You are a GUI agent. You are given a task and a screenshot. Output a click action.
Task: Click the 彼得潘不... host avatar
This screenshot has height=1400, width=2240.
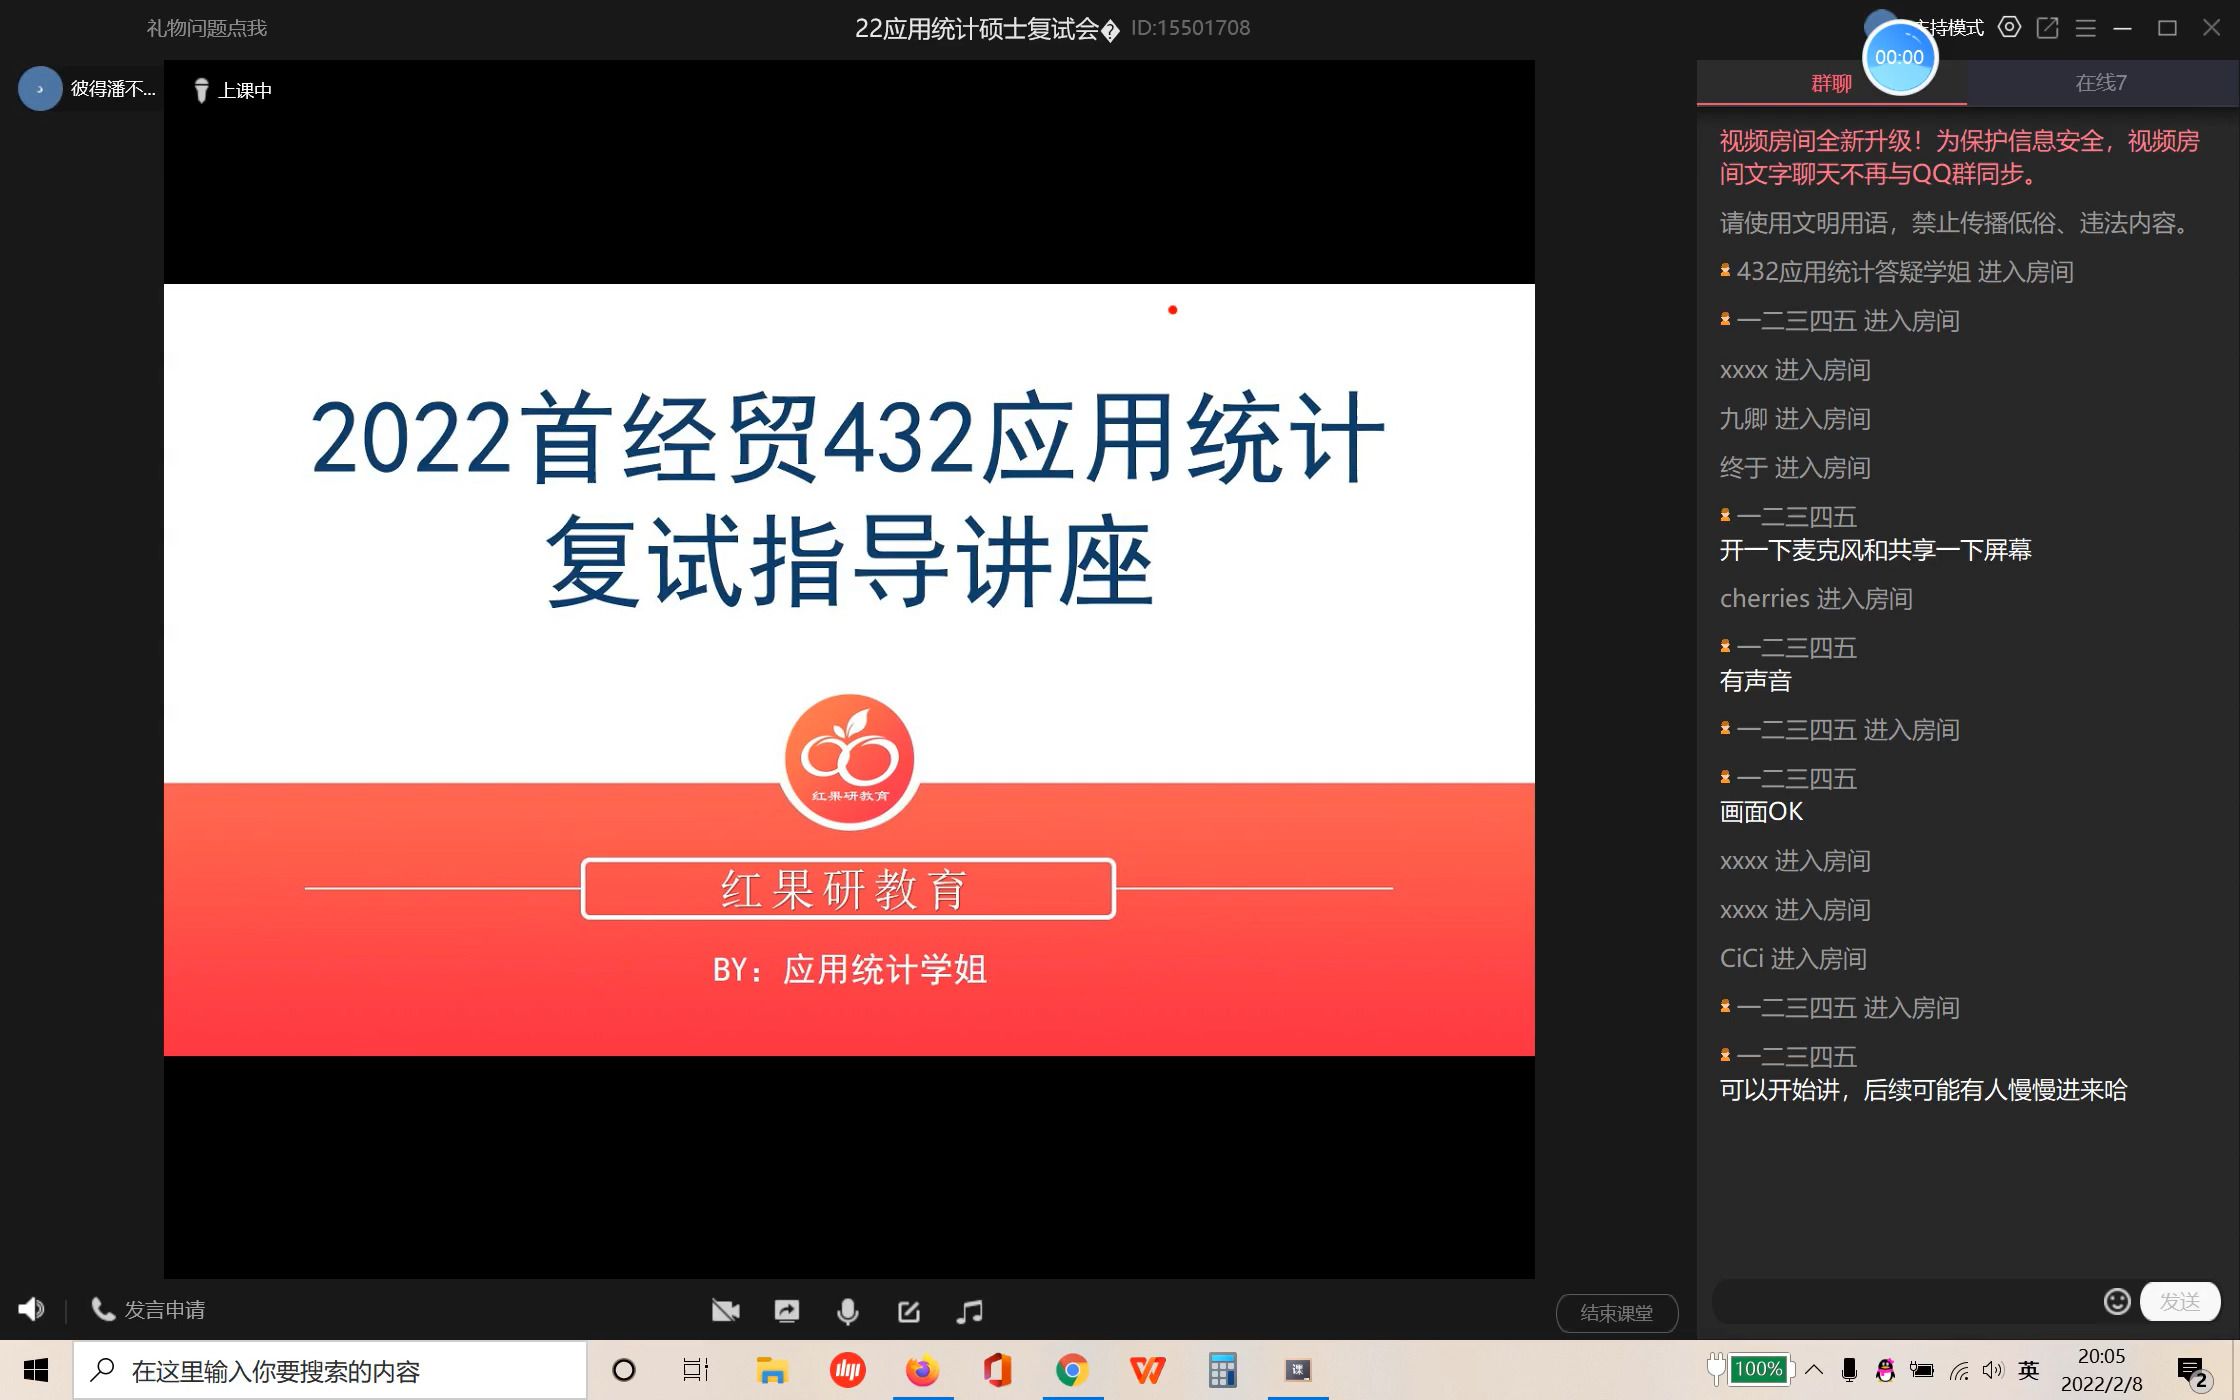(40, 89)
